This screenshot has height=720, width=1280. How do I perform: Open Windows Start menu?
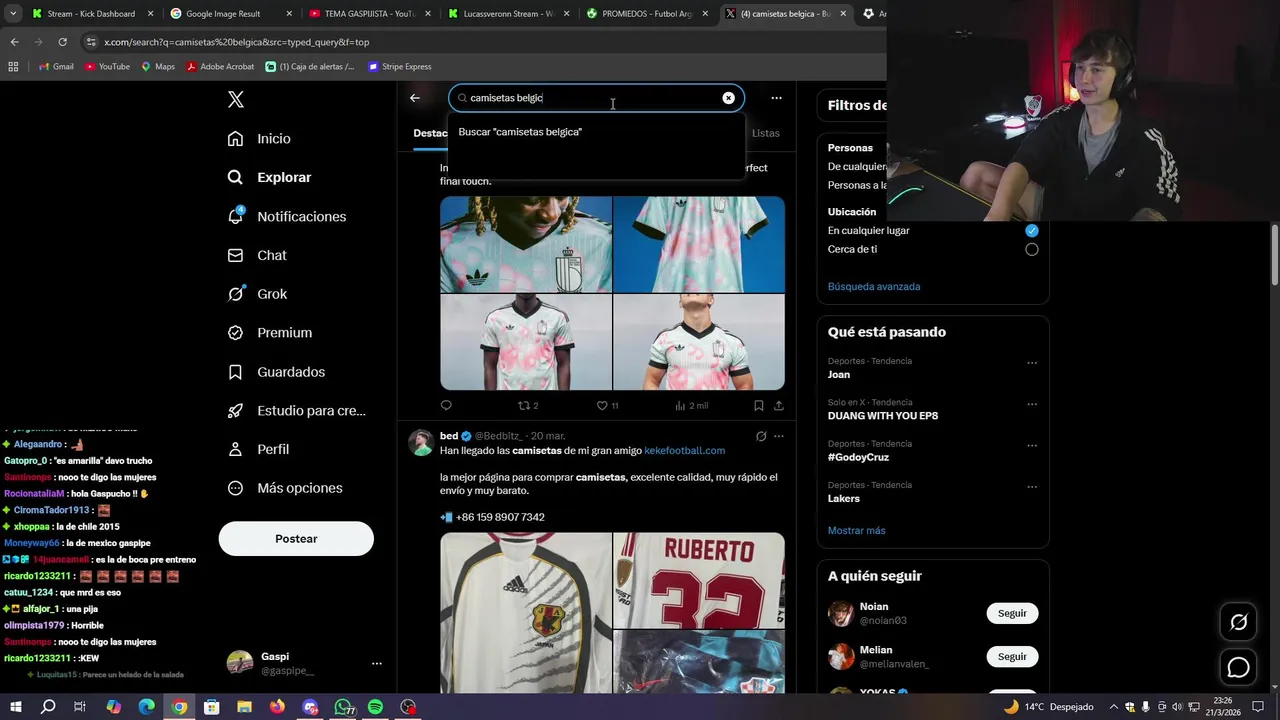click(x=16, y=707)
